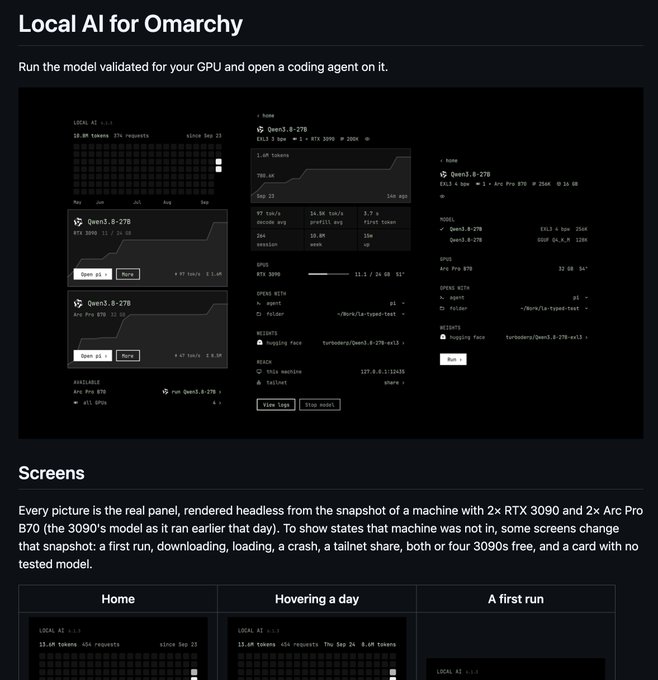Click the '32 GB 54°' value in the Arc Pro panel

pyautogui.click(x=573, y=269)
